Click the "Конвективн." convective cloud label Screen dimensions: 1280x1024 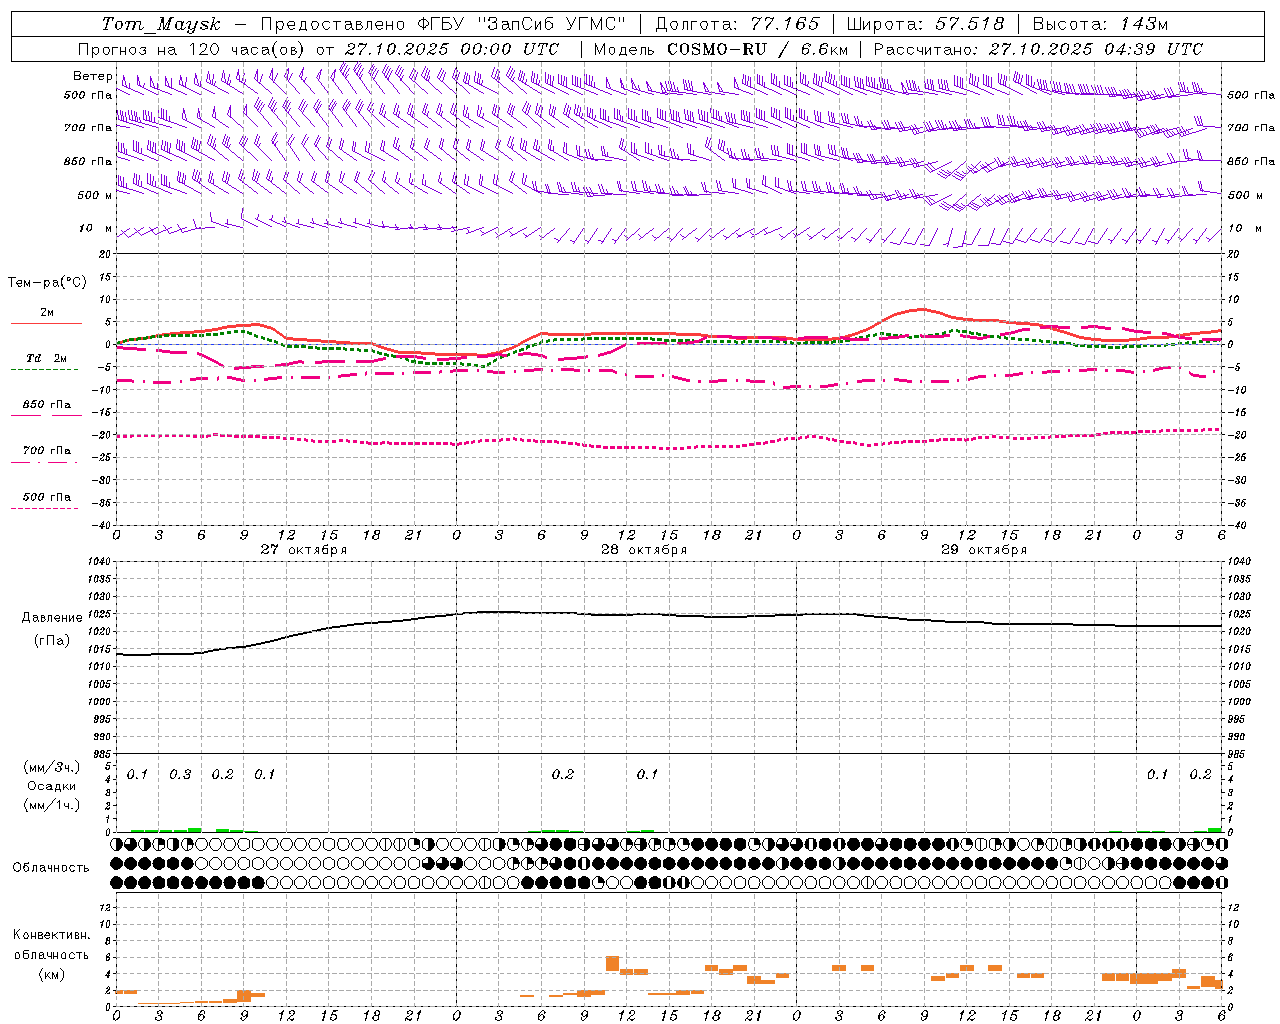pyautogui.click(x=52, y=935)
